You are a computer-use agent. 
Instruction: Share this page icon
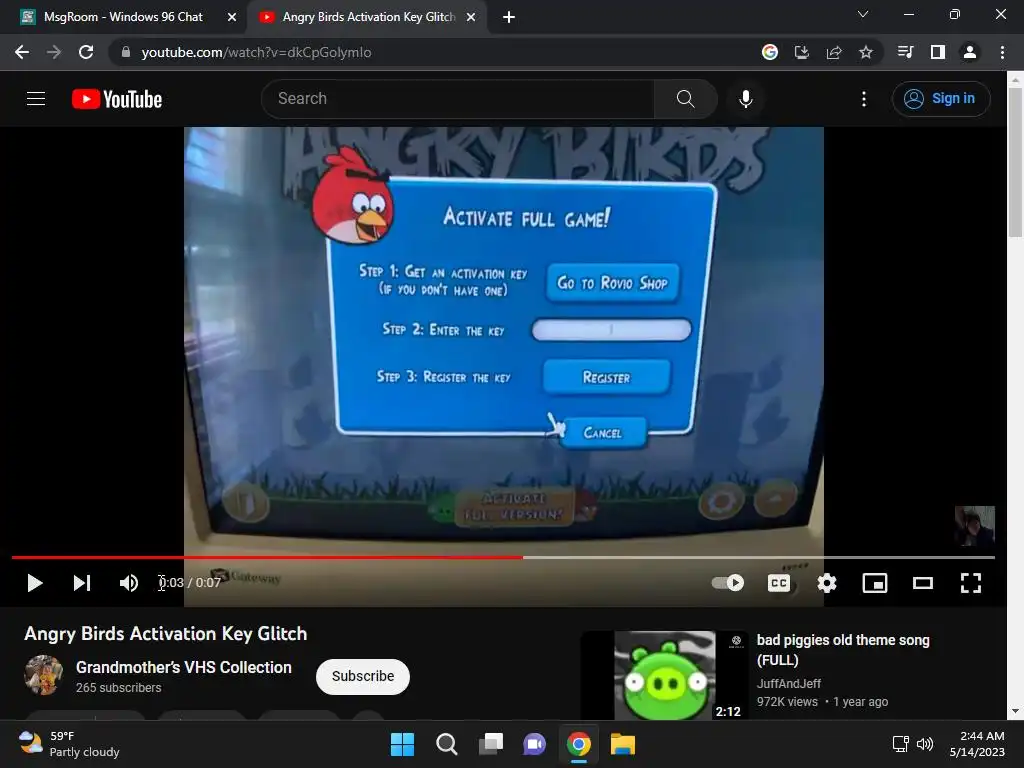coord(834,52)
